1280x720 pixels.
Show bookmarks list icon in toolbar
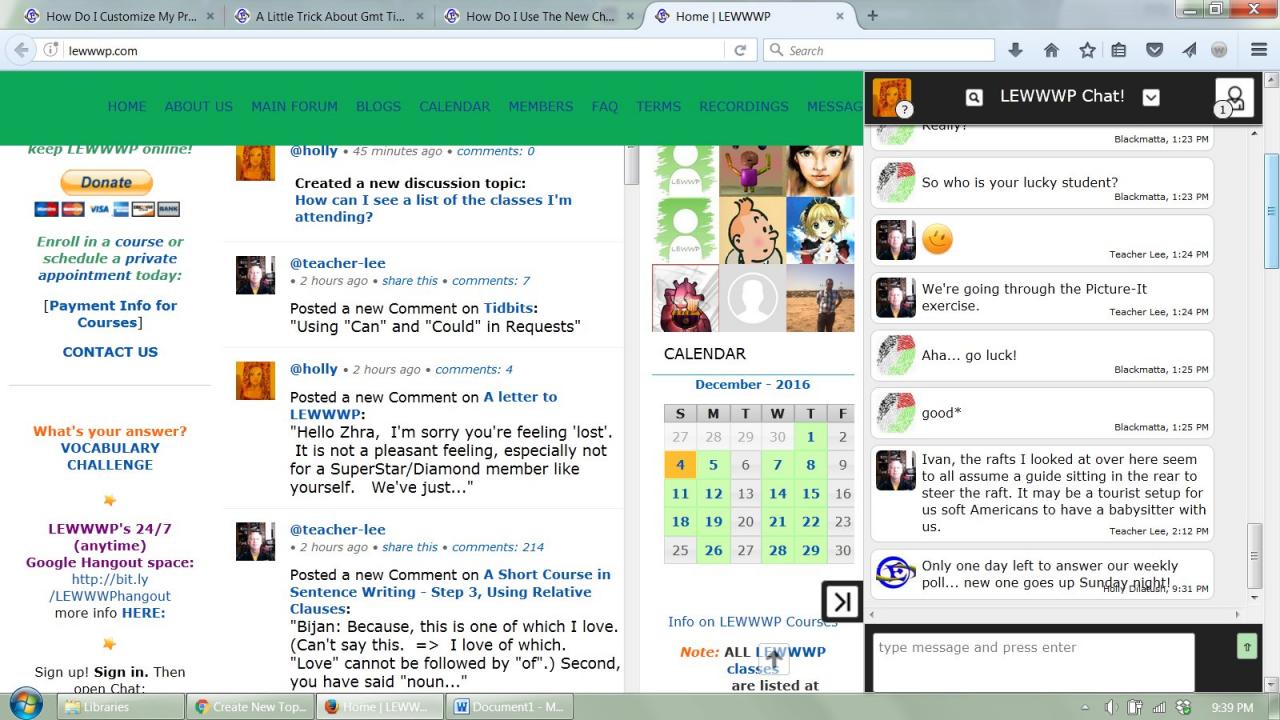click(1119, 50)
